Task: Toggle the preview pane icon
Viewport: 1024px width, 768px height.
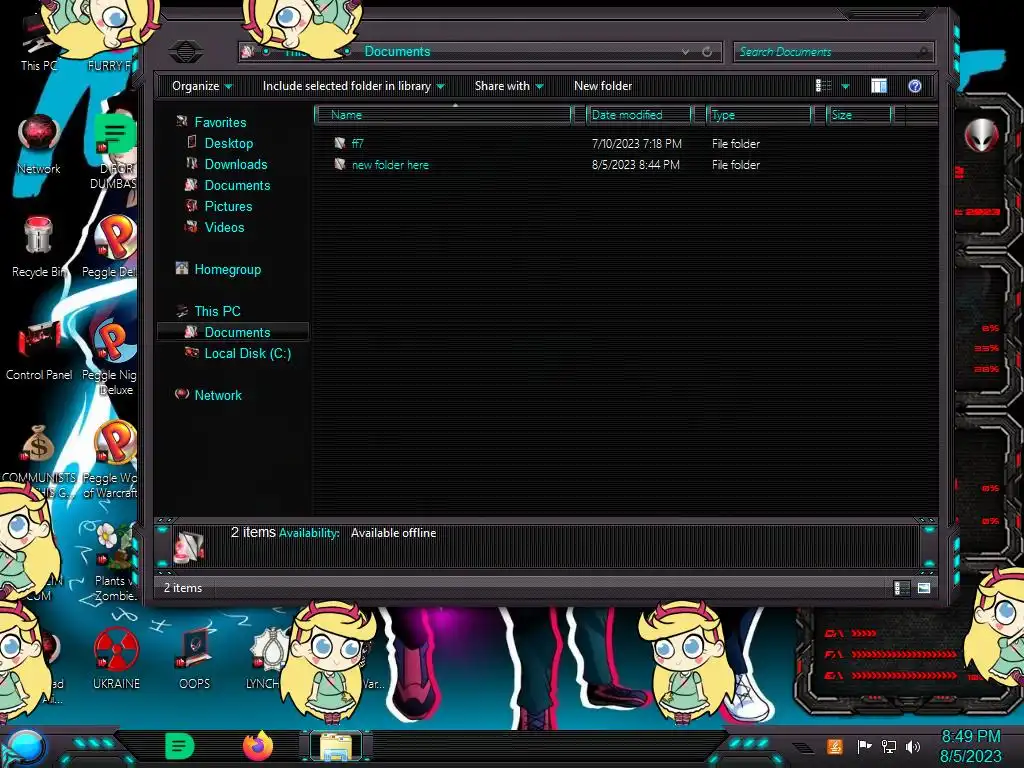Action: coord(879,86)
